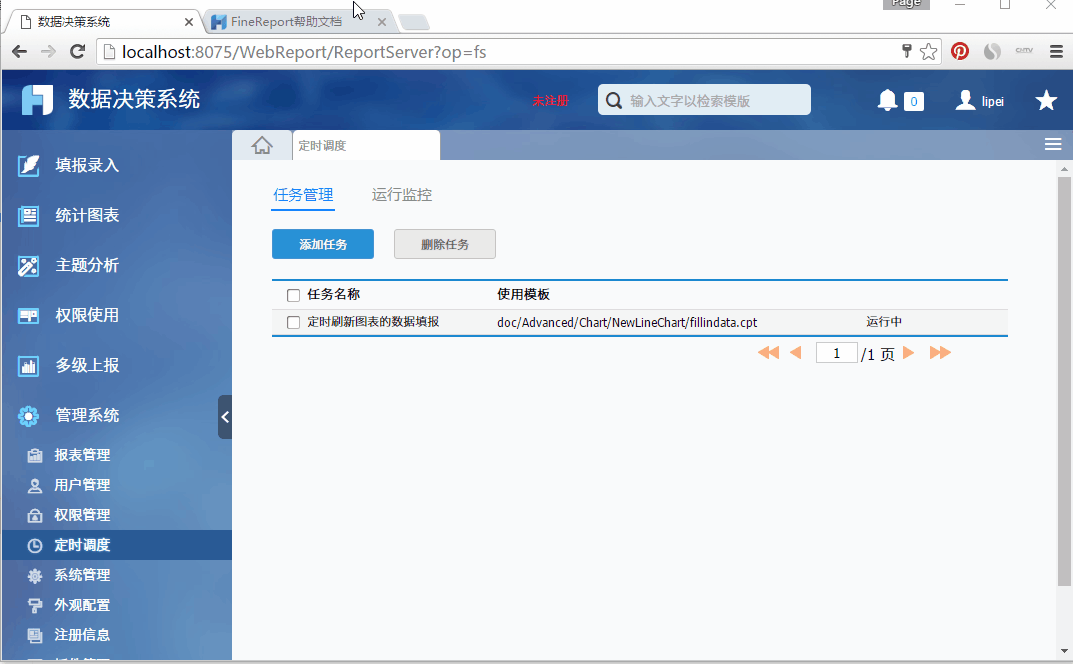
Task: Click the template search input field
Action: [x=704, y=100]
